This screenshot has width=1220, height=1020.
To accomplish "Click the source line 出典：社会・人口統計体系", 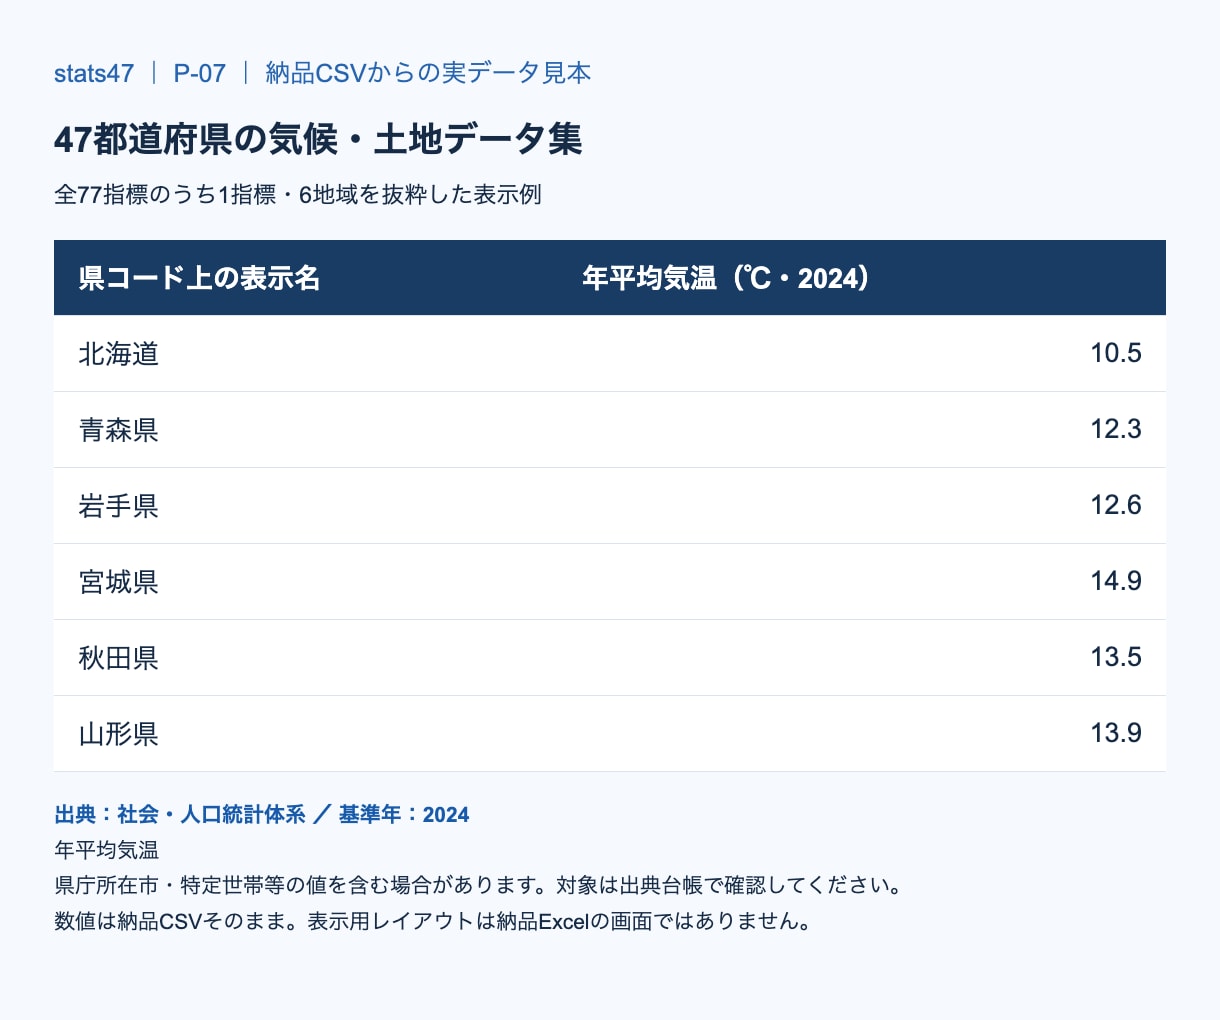I will 180,815.
